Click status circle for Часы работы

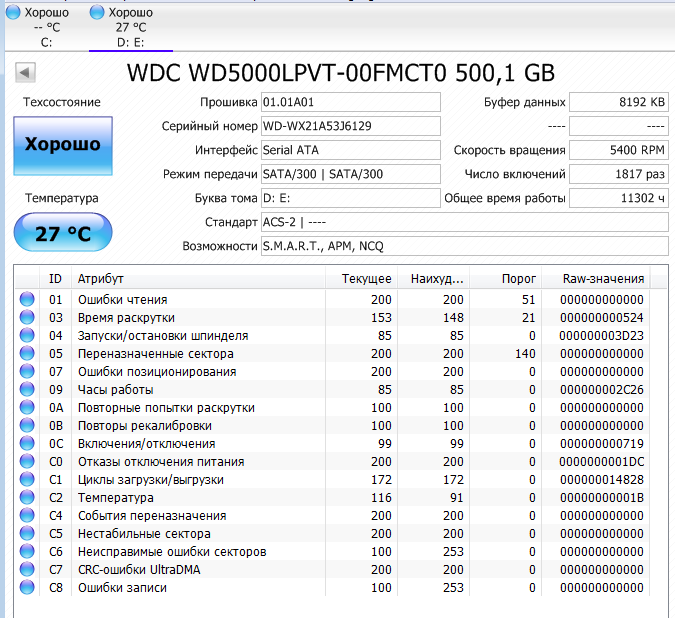tap(27, 389)
